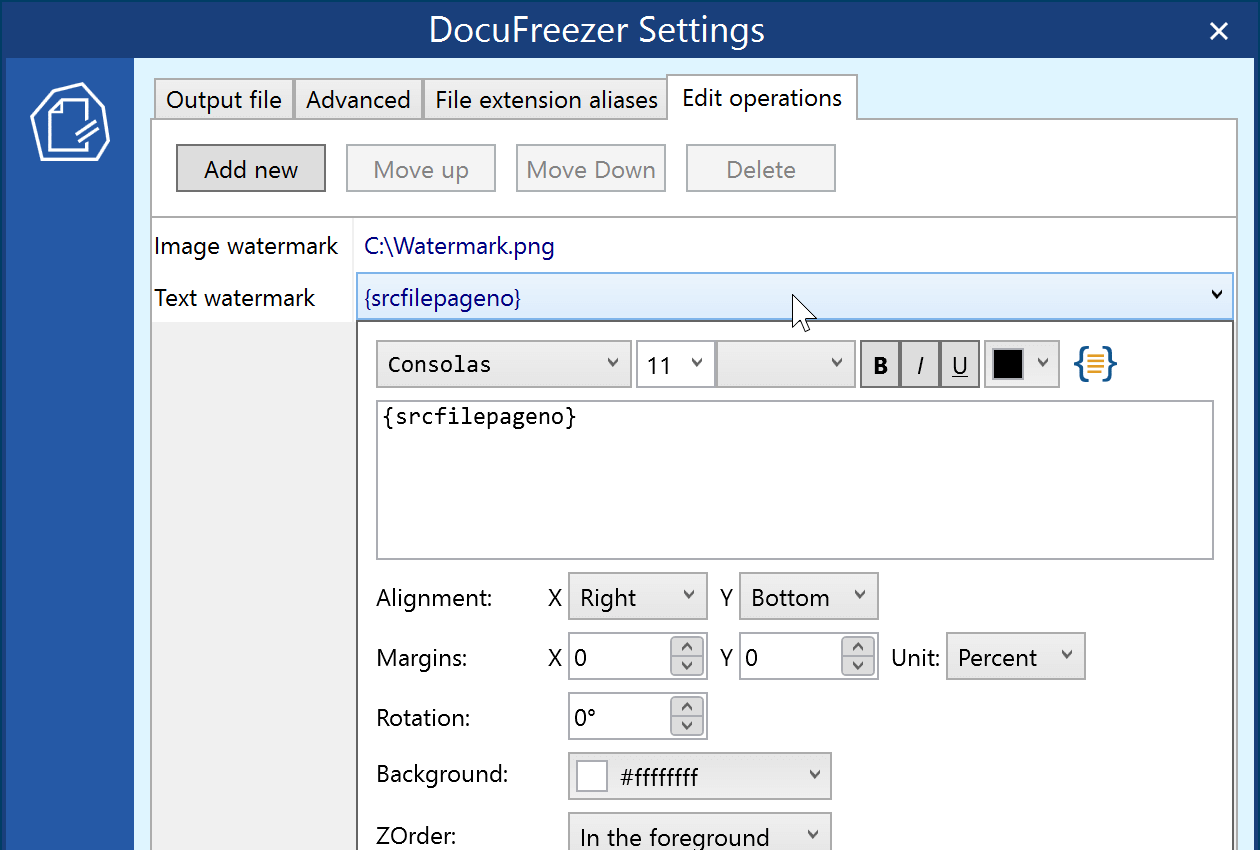Open the File extension aliases tab
Image resolution: width=1260 pixels, height=850 pixels.
pyautogui.click(x=546, y=100)
